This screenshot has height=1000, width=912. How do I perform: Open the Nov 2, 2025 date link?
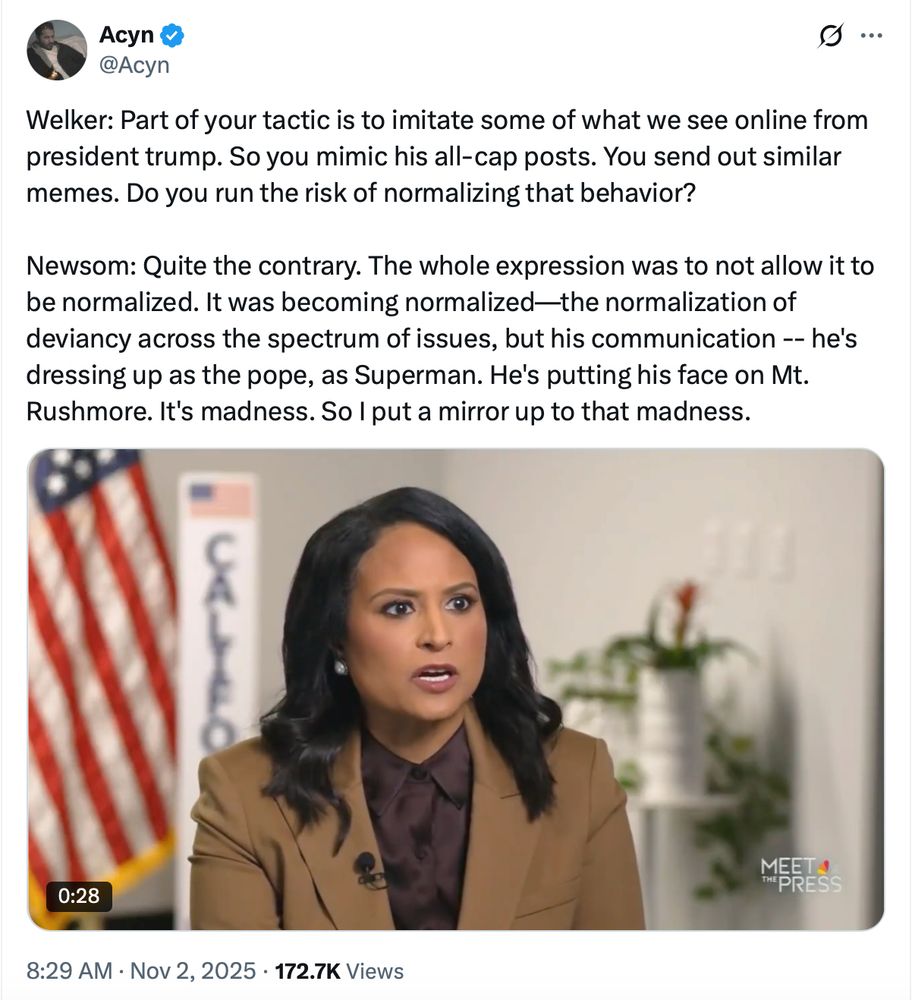tap(193, 971)
